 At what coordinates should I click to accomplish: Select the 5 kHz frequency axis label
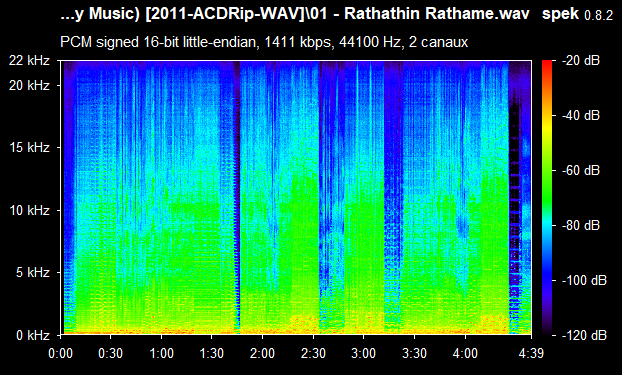(33, 272)
